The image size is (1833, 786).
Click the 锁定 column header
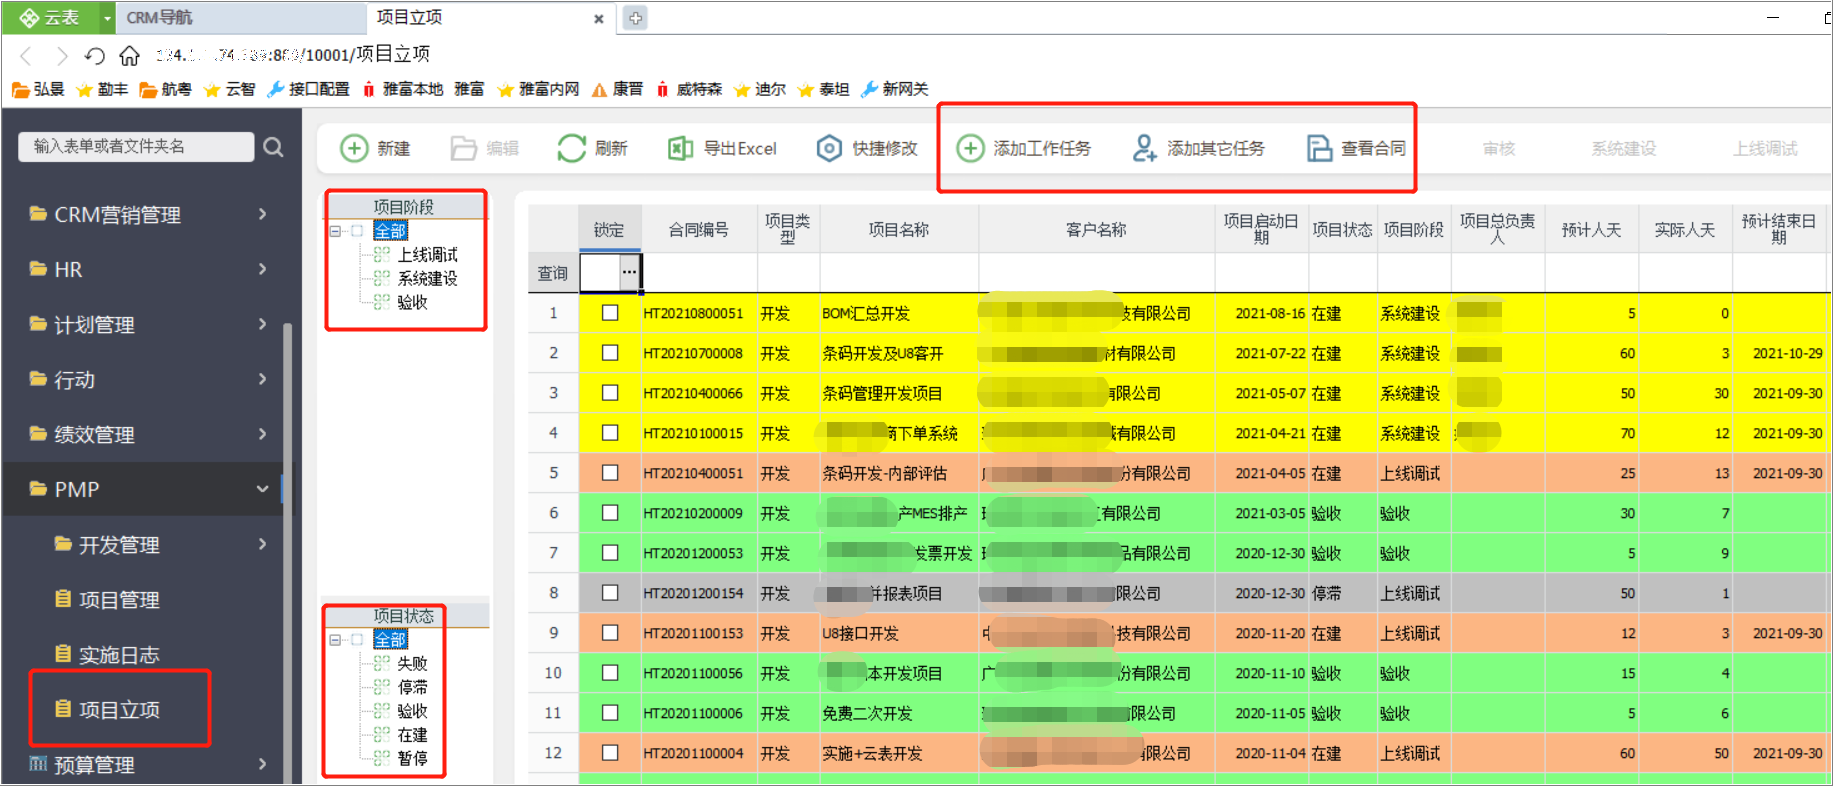tap(609, 230)
